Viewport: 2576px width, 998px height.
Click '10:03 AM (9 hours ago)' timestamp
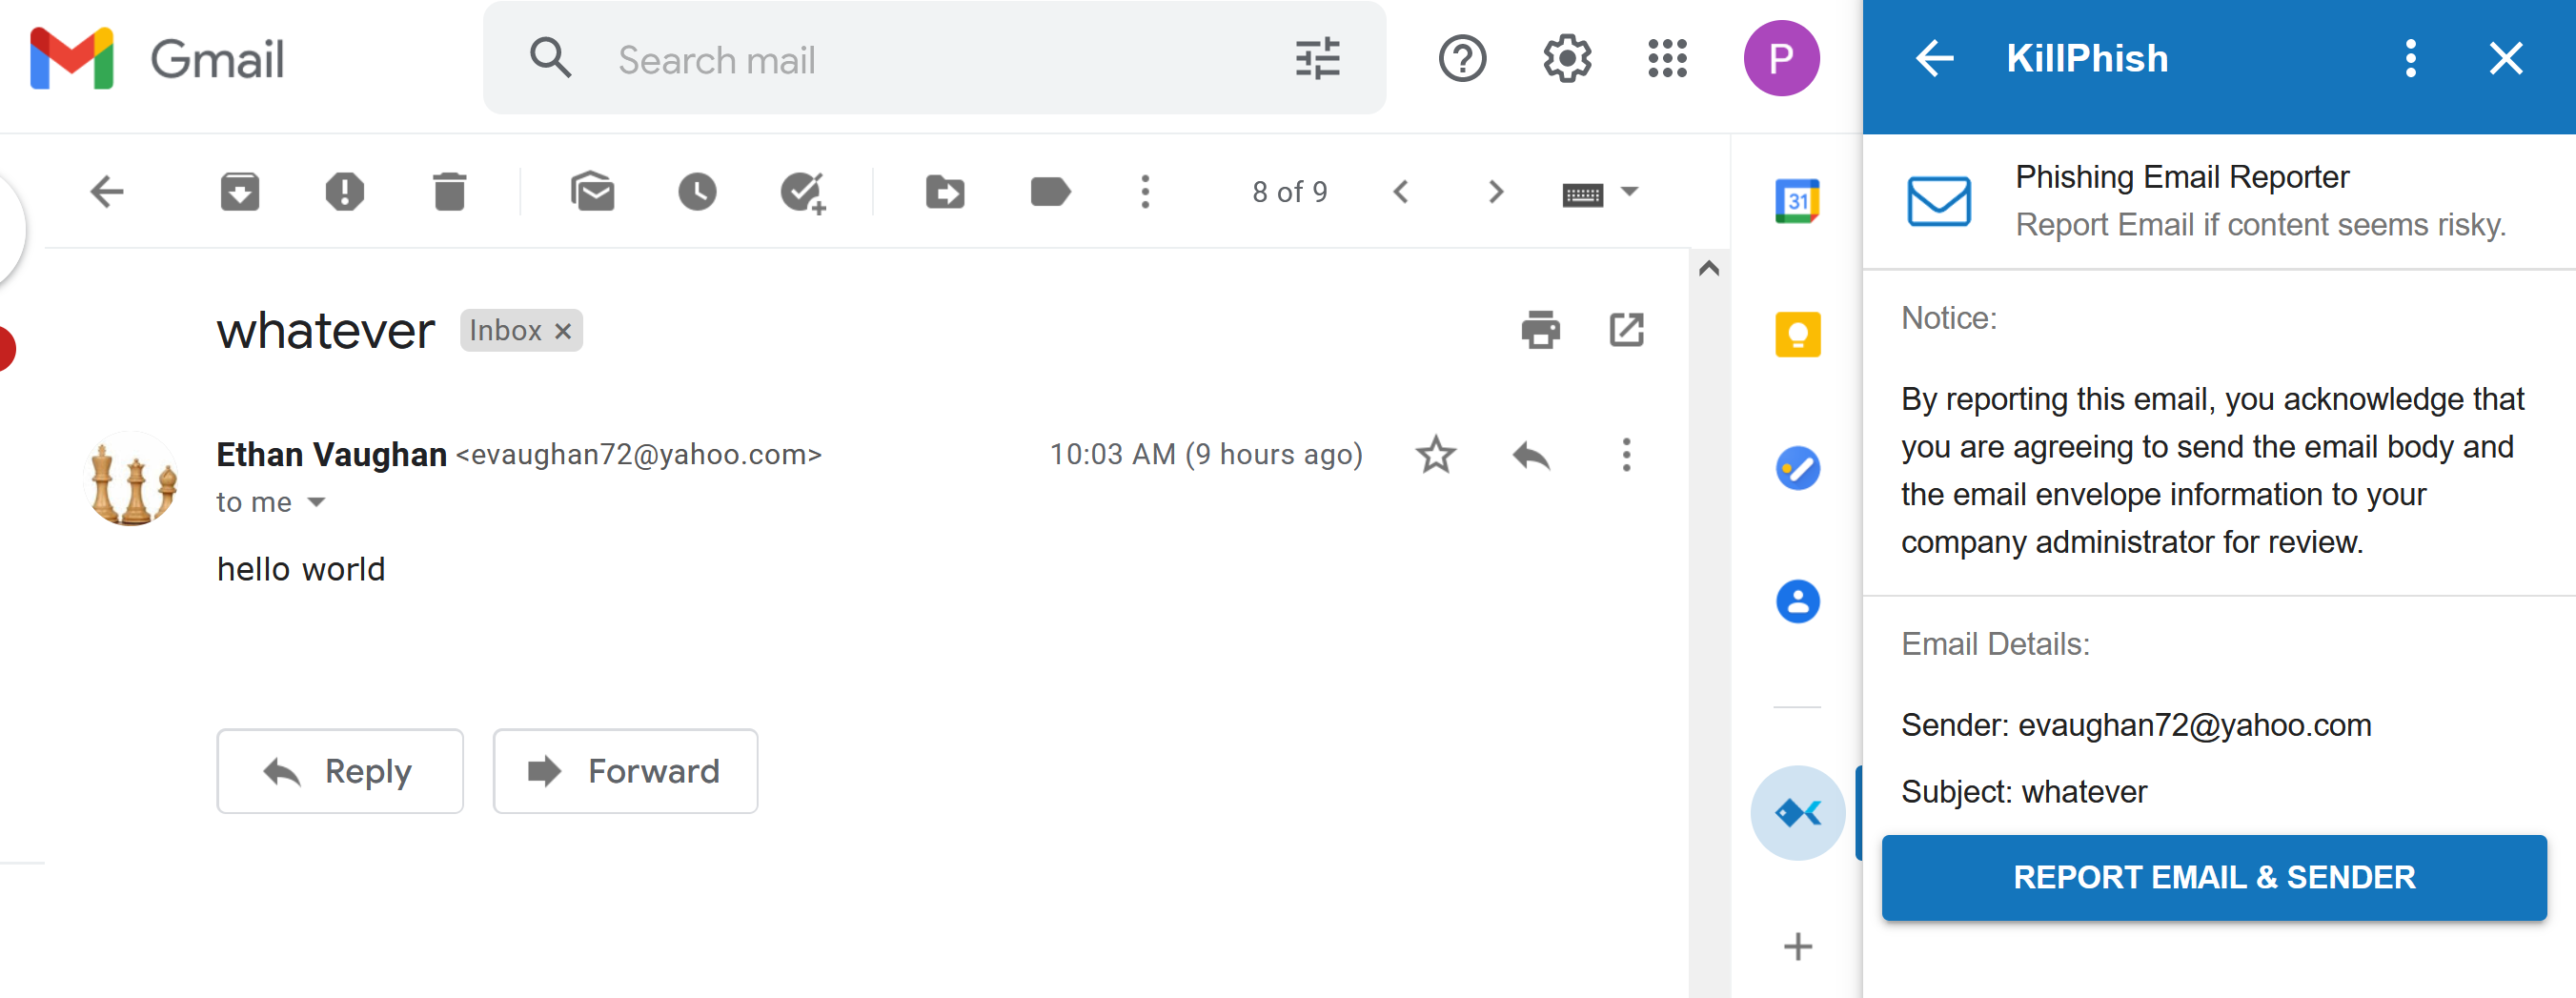pyautogui.click(x=1206, y=455)
